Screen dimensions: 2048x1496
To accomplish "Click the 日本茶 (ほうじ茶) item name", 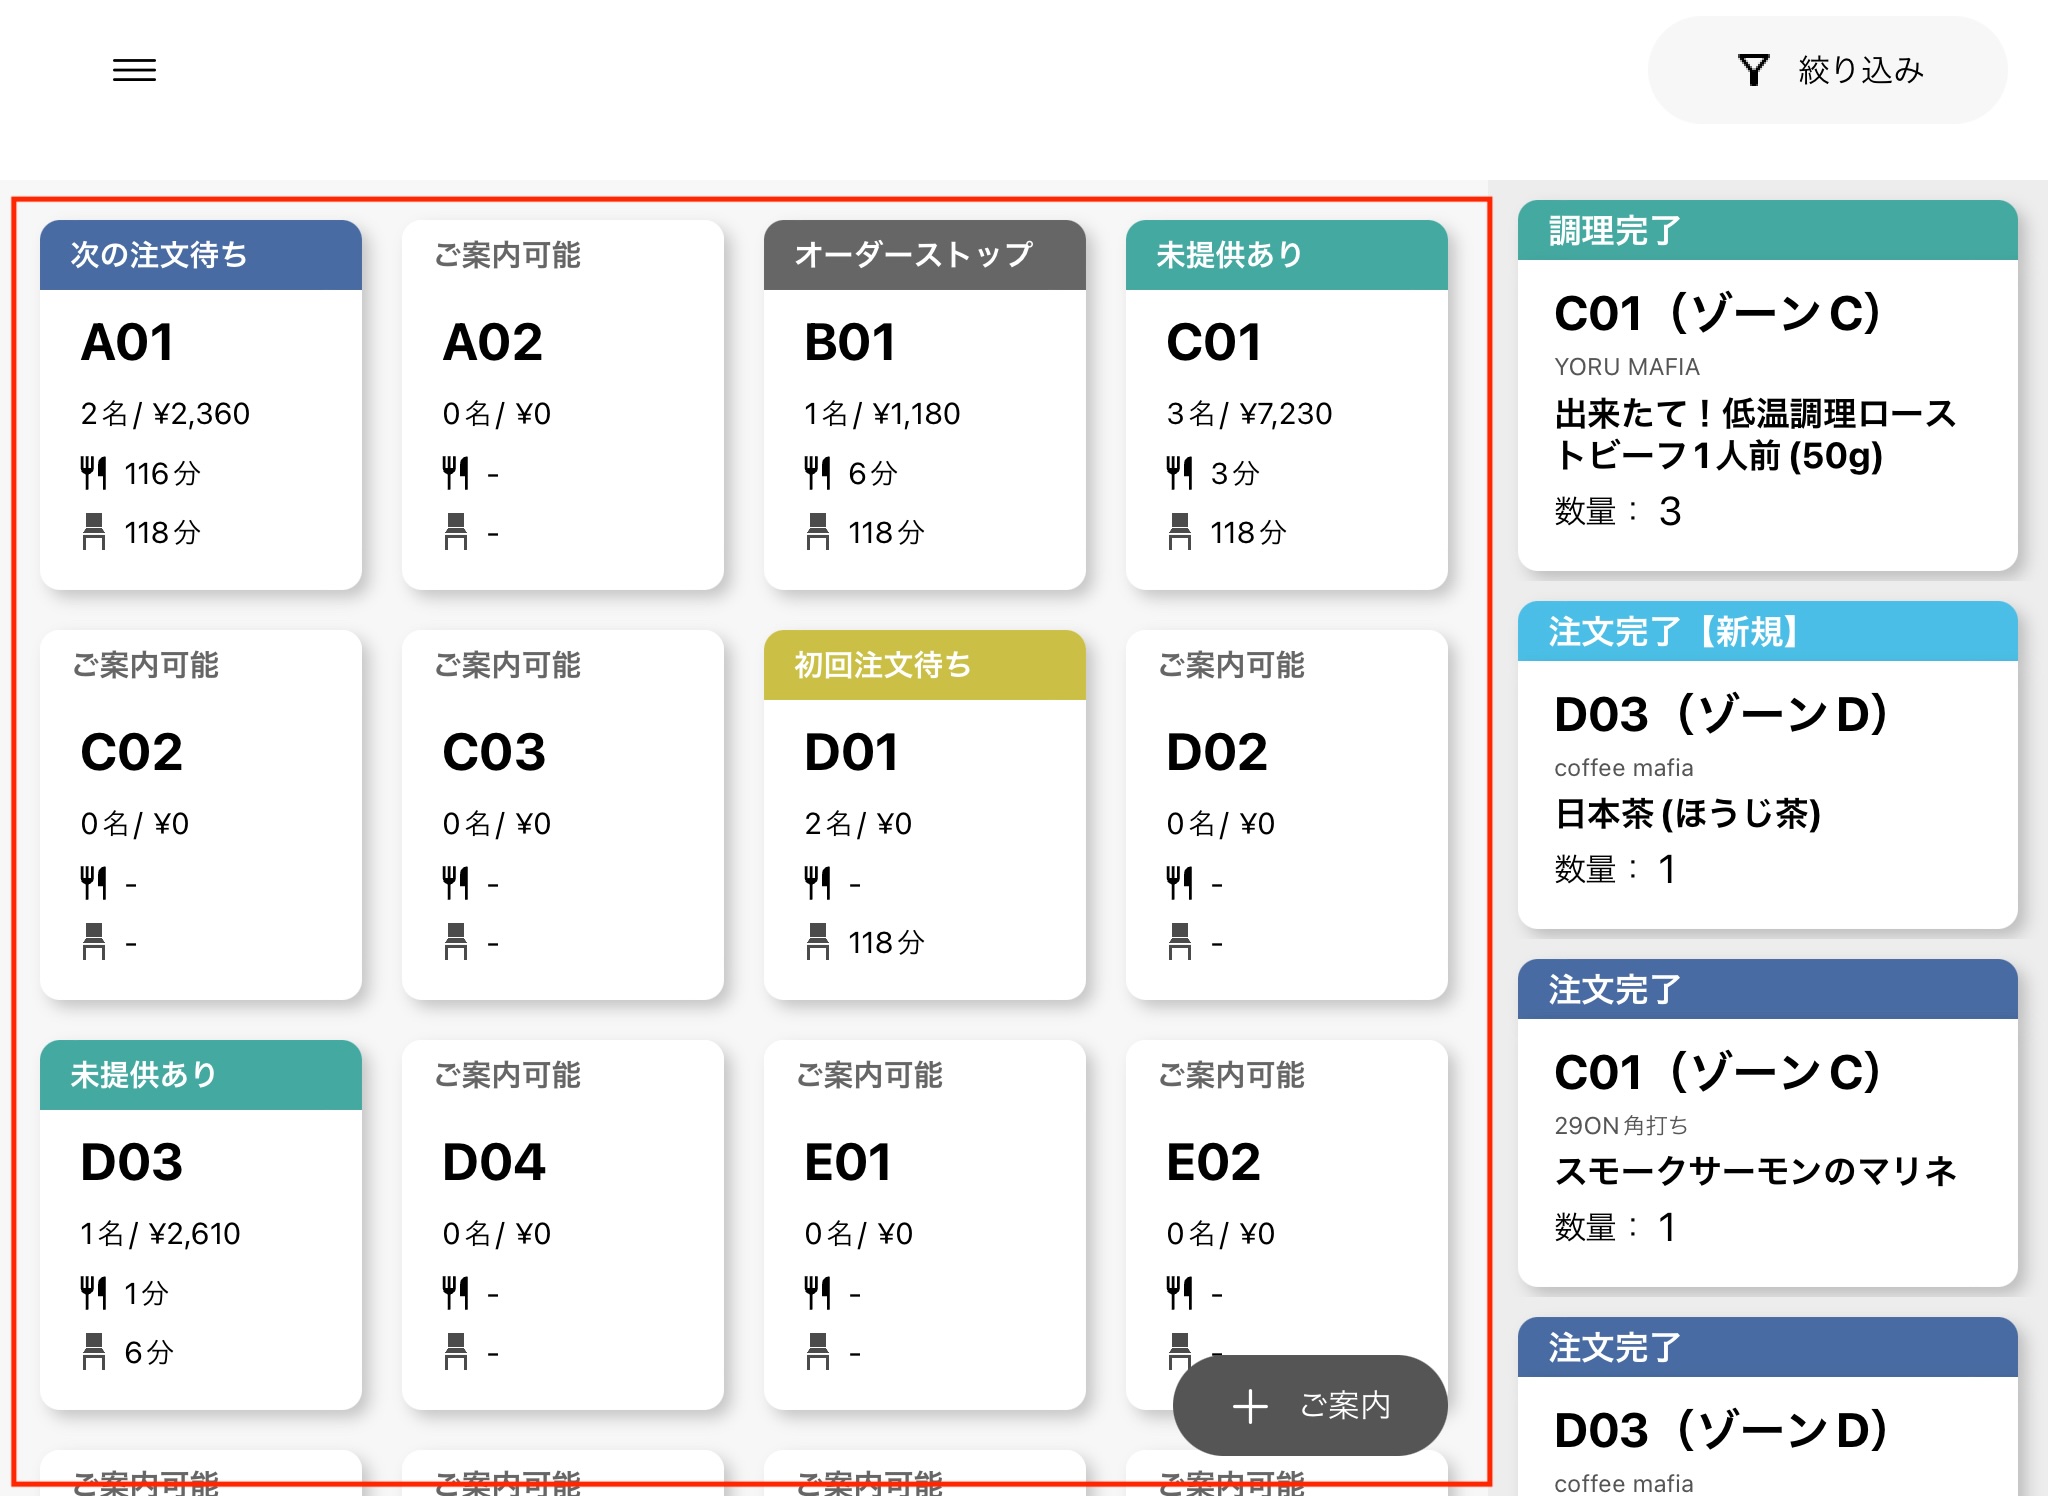I will click(x=1688, y=813).
